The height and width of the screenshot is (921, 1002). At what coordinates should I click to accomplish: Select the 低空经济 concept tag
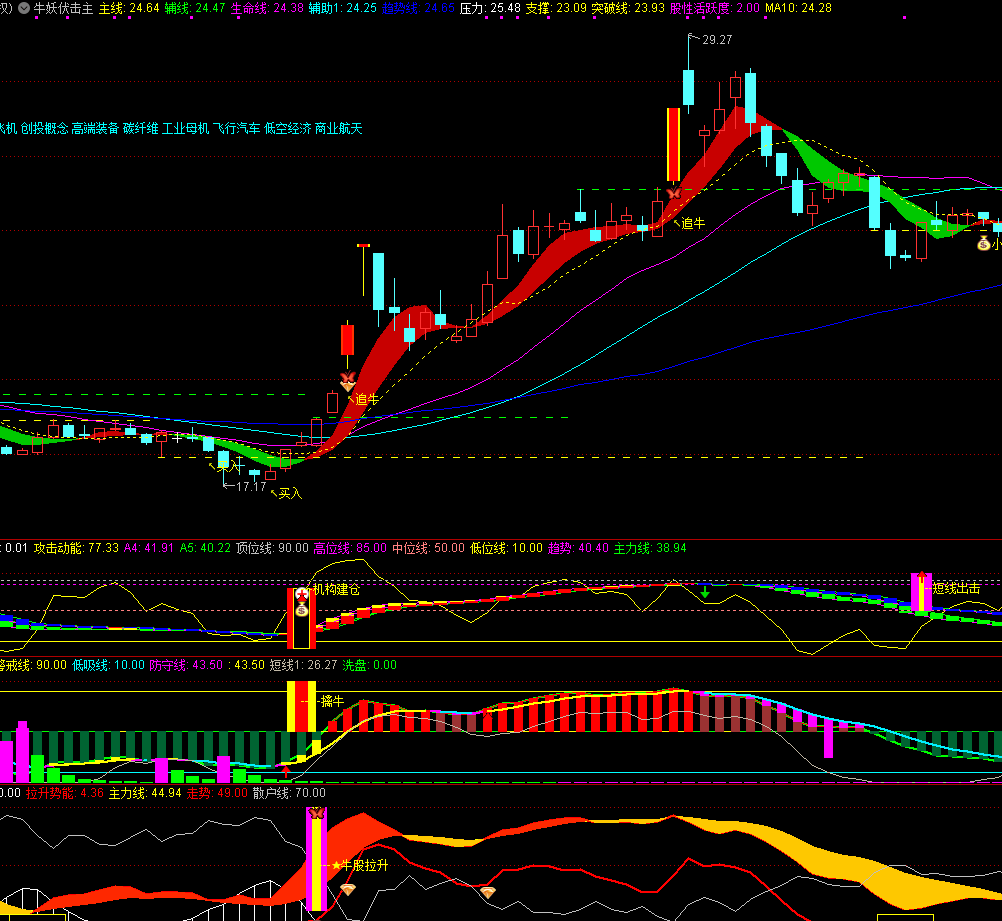click(287, 128)
